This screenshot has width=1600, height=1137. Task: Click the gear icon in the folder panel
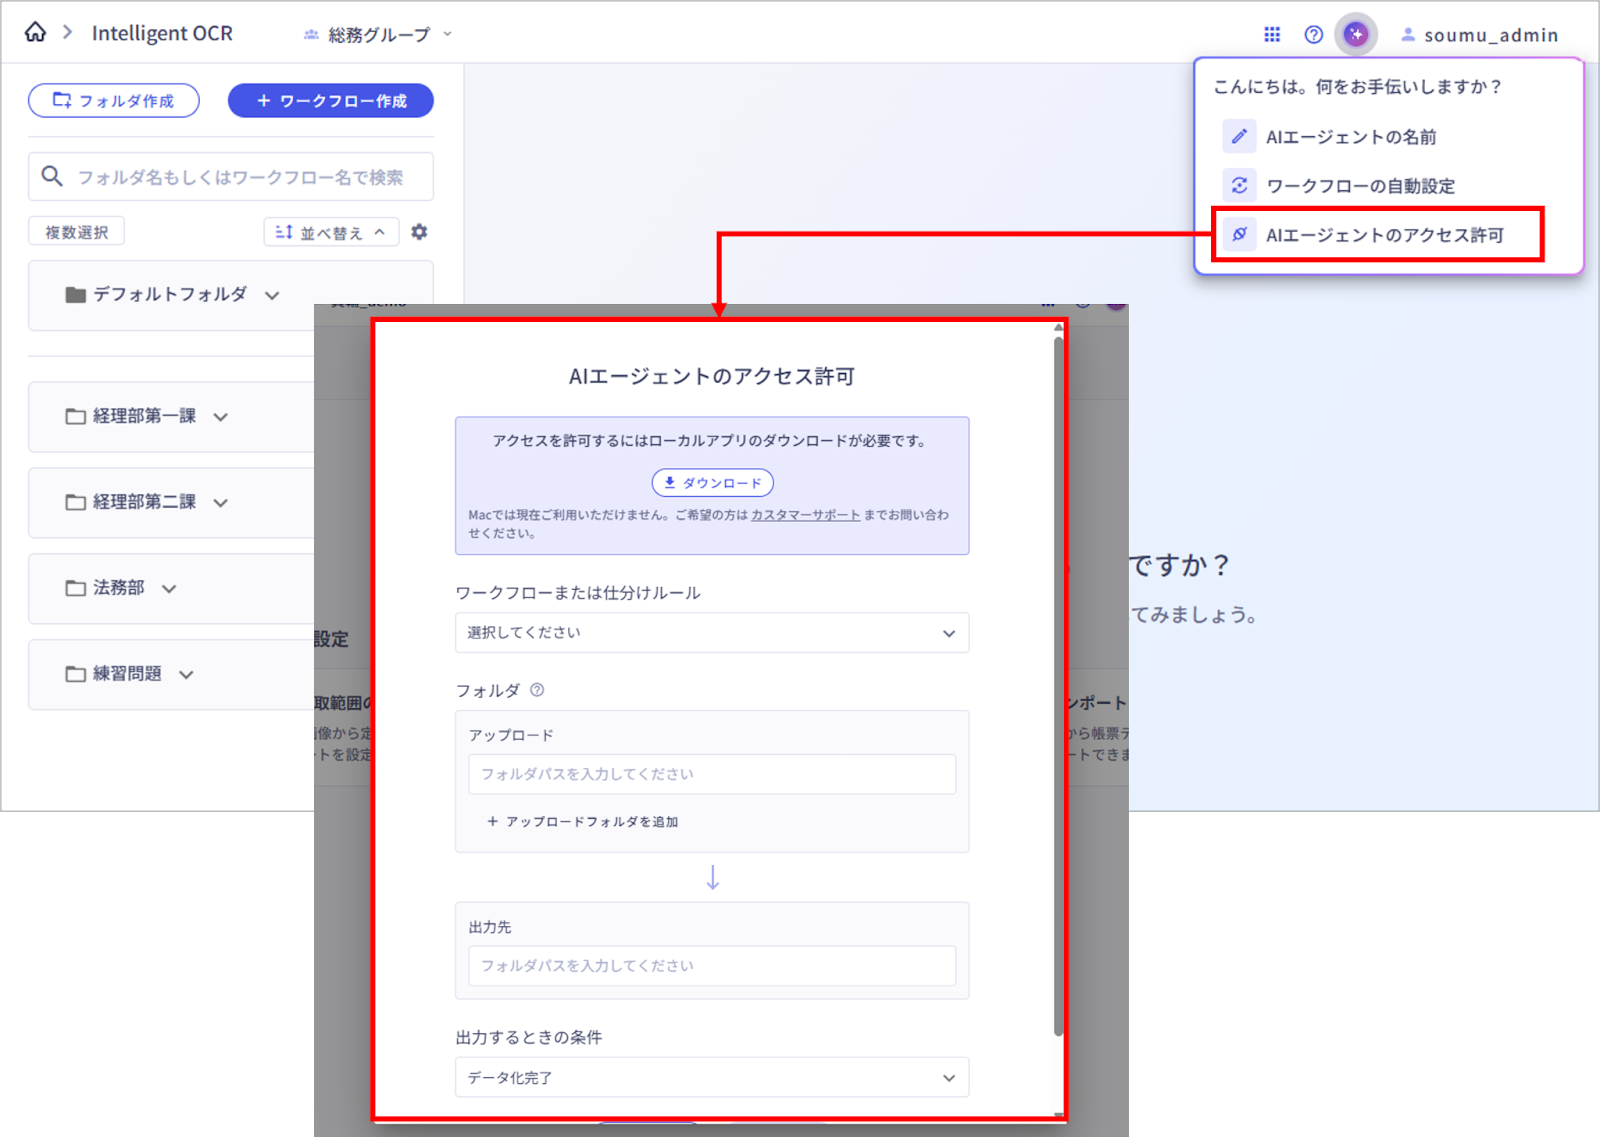point(419,231)
